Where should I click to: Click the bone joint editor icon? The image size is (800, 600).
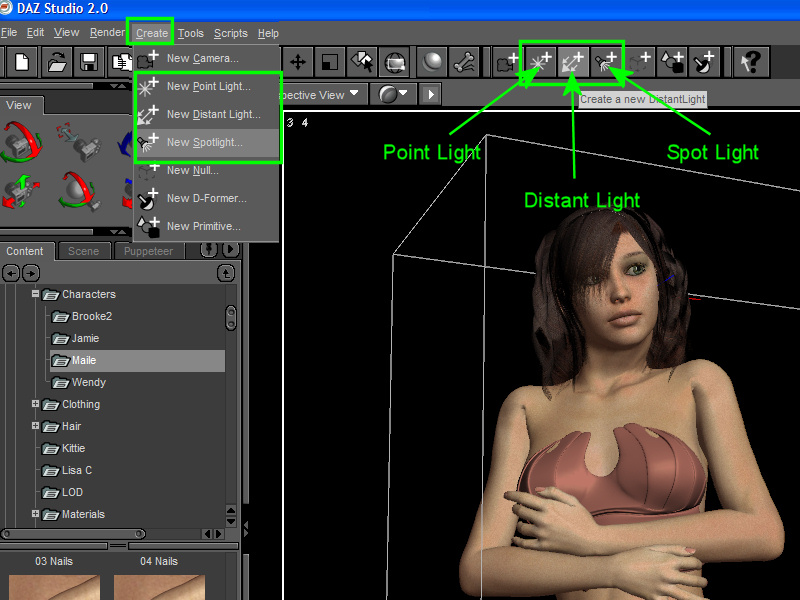[x=464, y=63]
